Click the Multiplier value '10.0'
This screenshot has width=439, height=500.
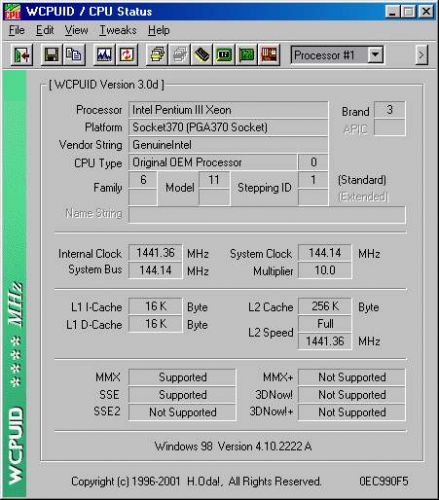(325, 270)
